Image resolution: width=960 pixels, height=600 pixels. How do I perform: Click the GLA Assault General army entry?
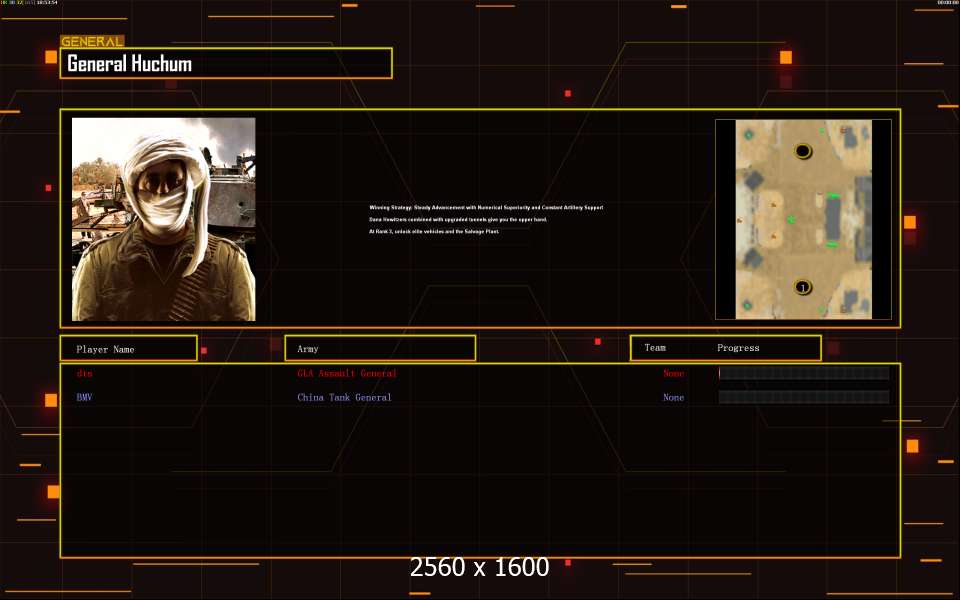(347, 373)
